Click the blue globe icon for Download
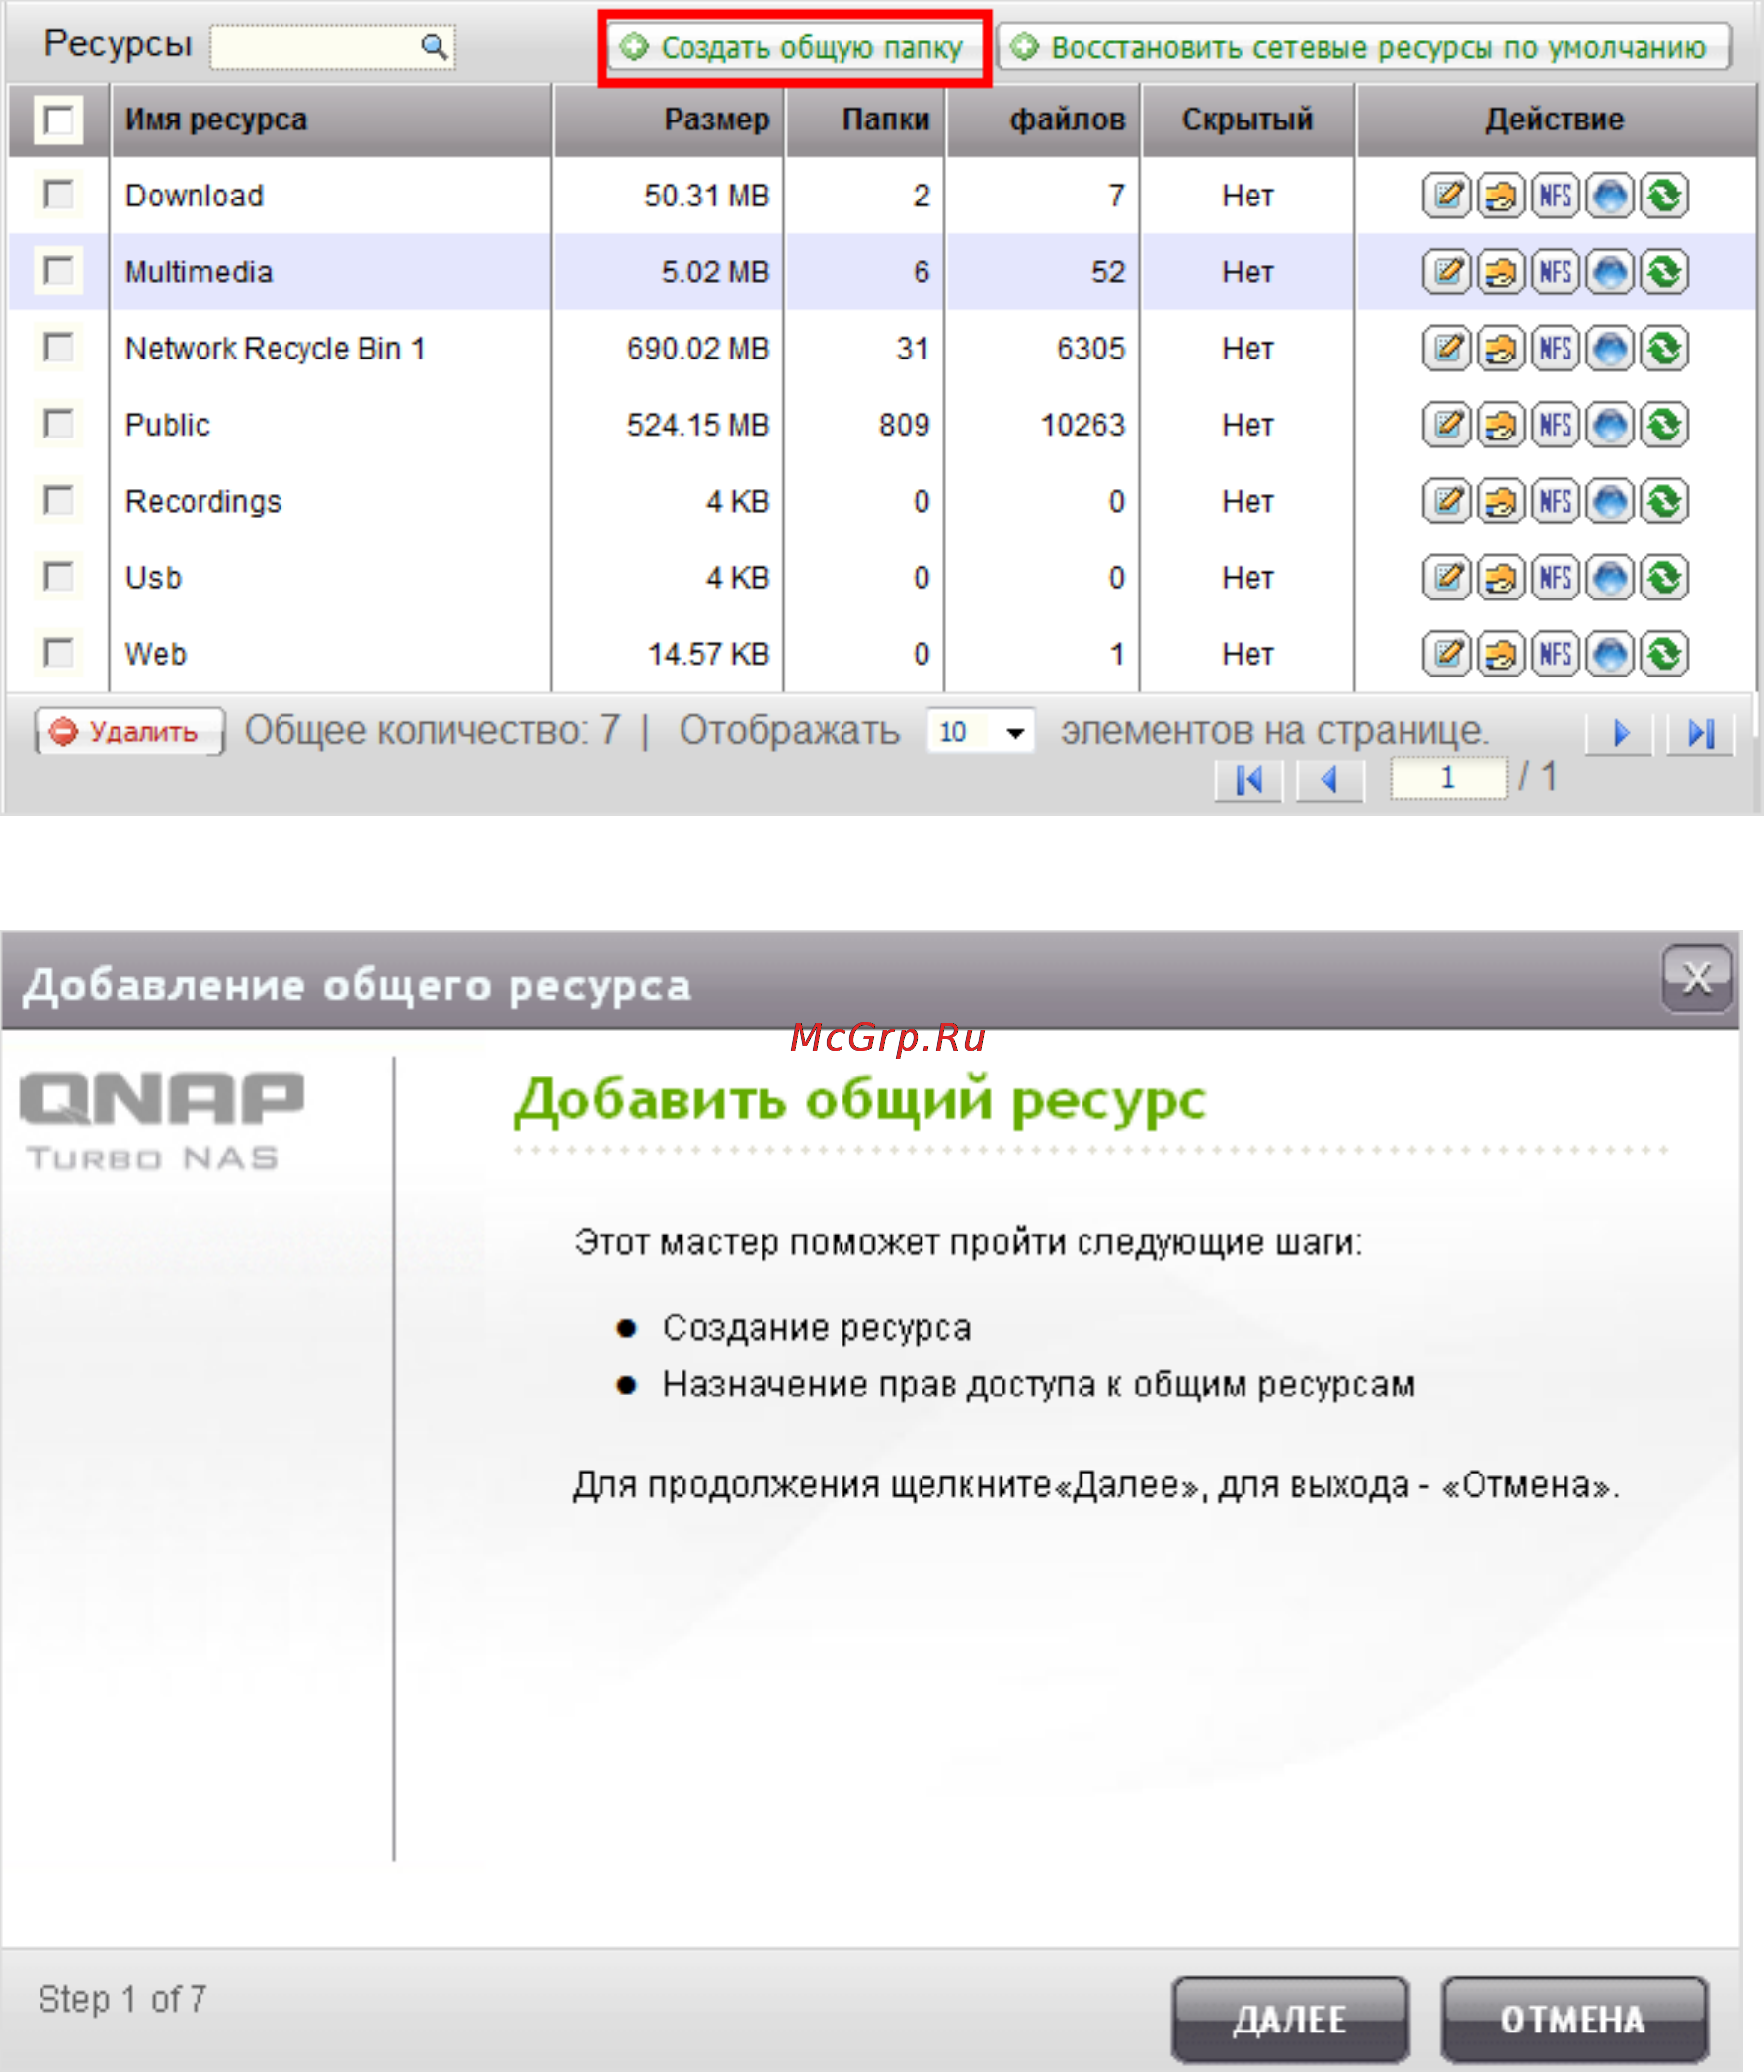 (x=1609, y=195)
